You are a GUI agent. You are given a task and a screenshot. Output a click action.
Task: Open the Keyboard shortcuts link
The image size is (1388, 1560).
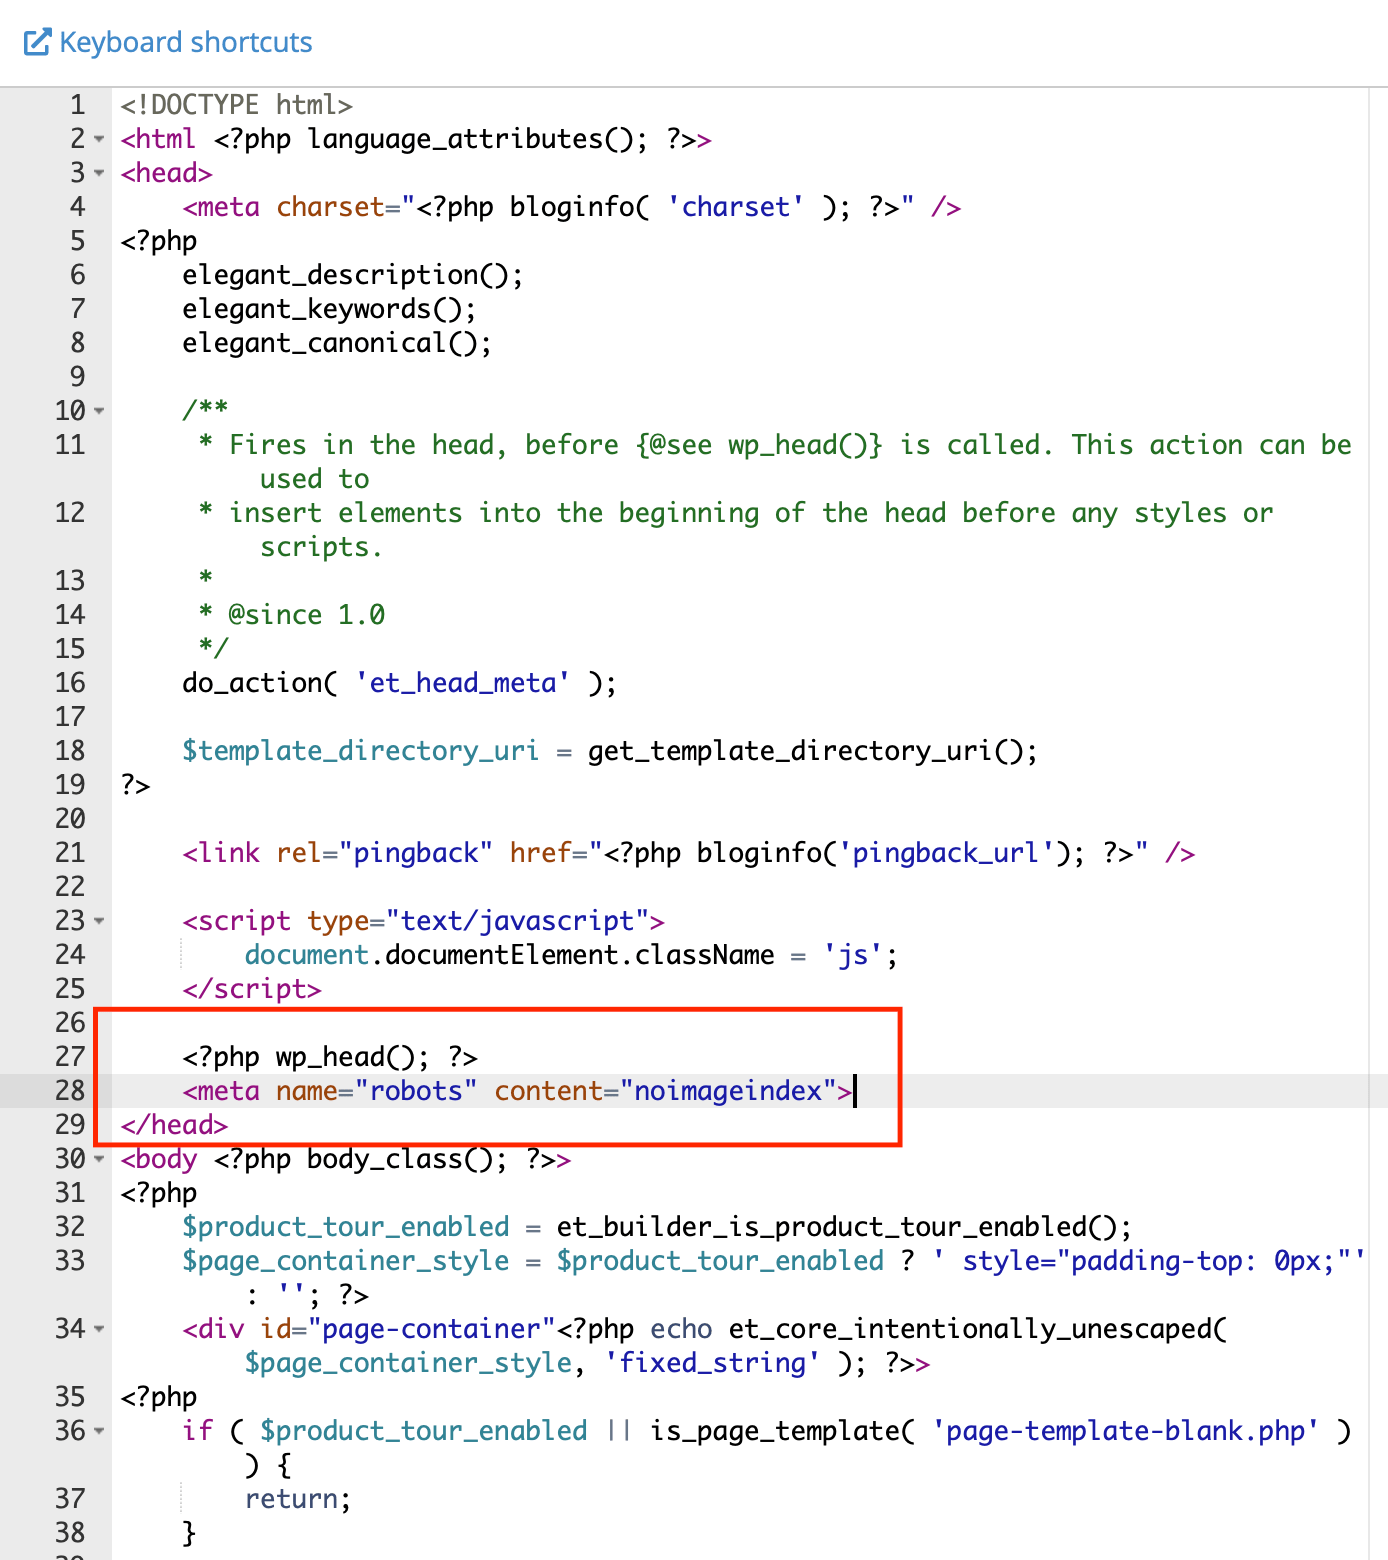(168, 42)
